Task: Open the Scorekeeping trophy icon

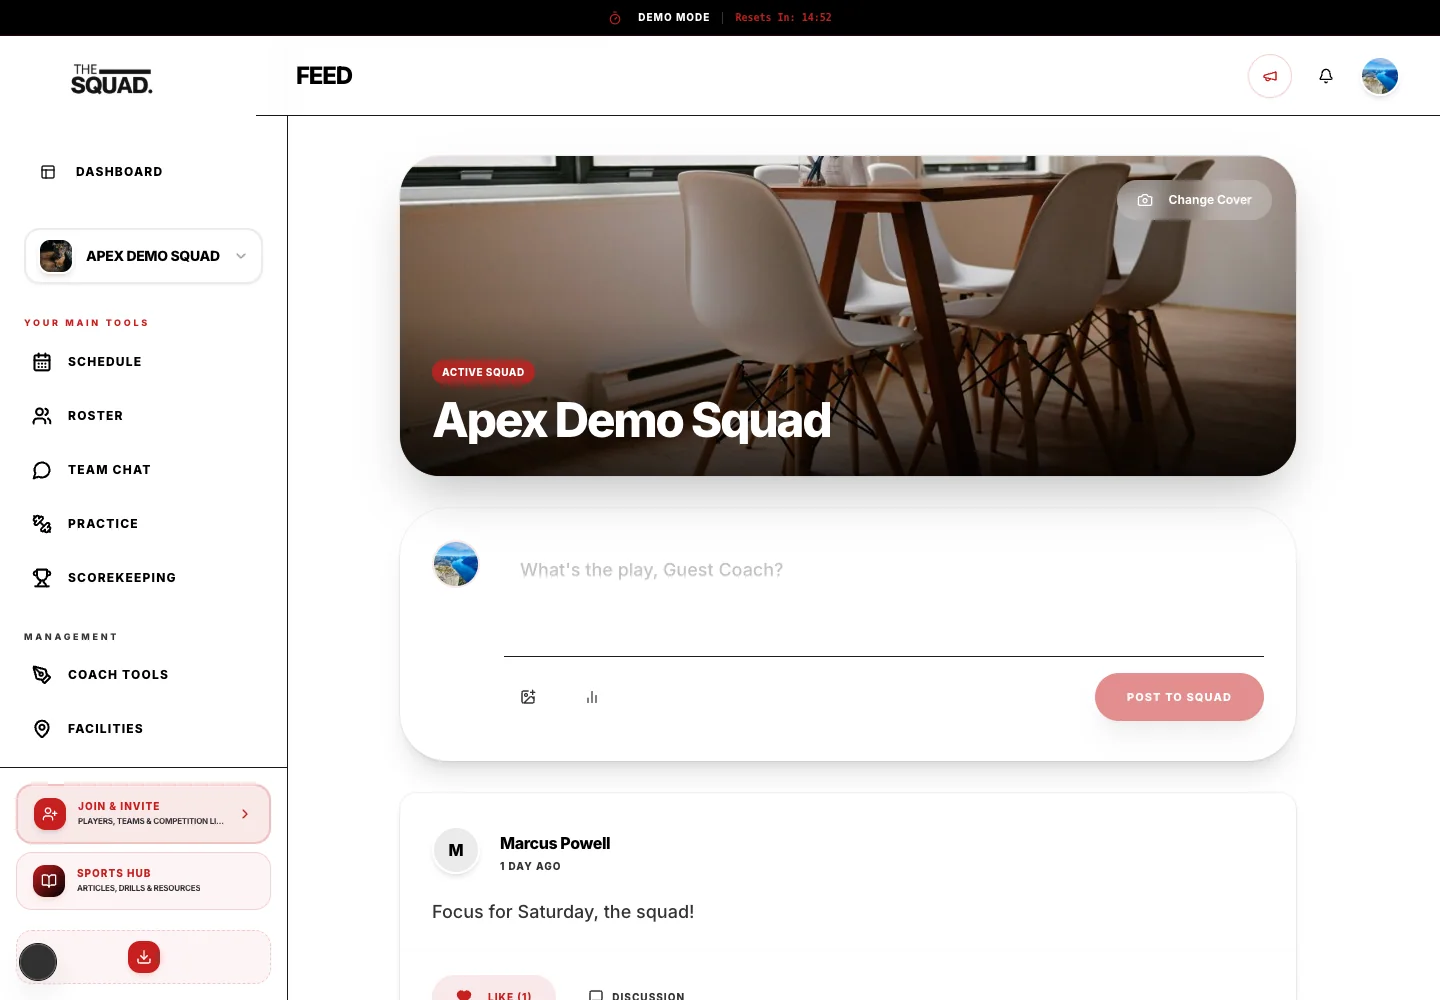Action: 42,578
